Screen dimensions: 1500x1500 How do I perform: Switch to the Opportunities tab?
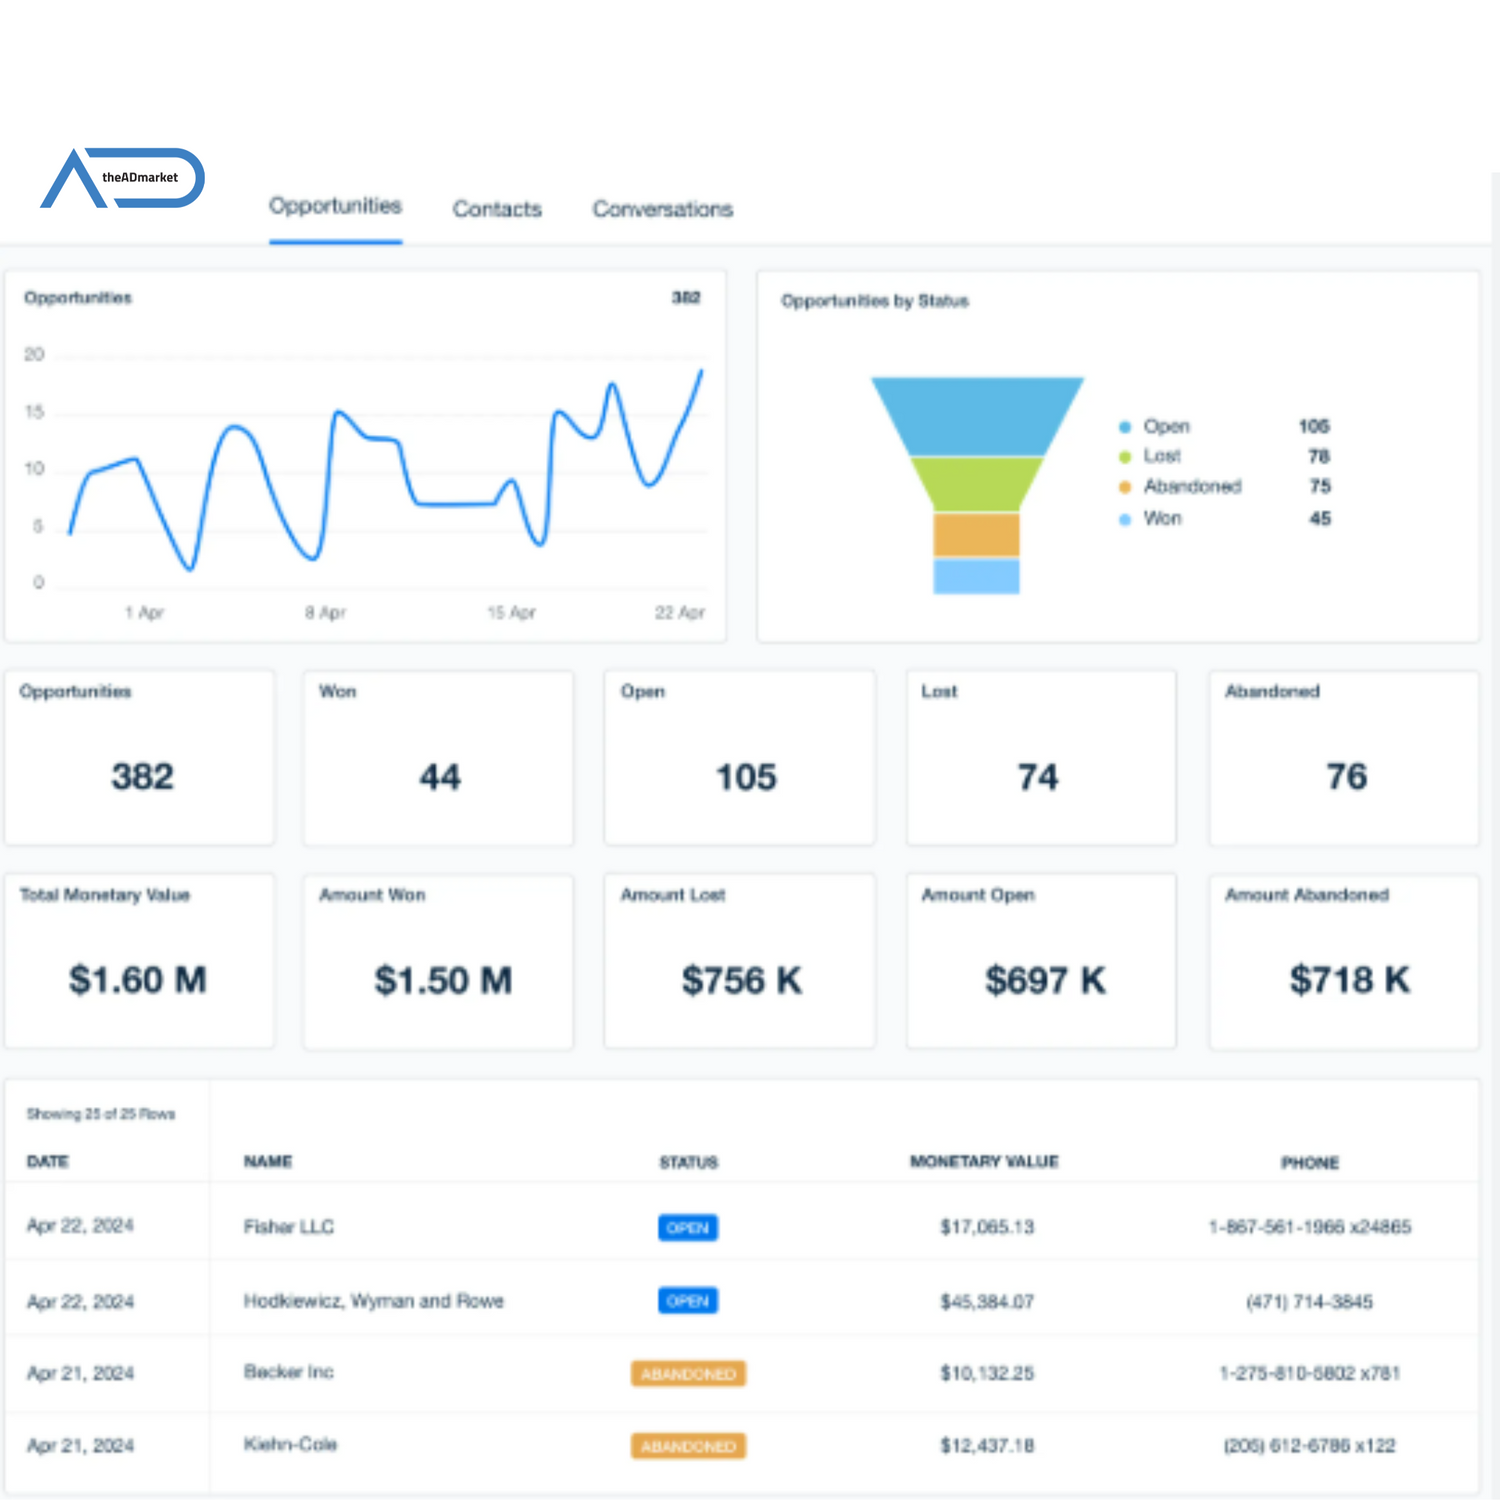pyautogui.click(x=335, y=206)
